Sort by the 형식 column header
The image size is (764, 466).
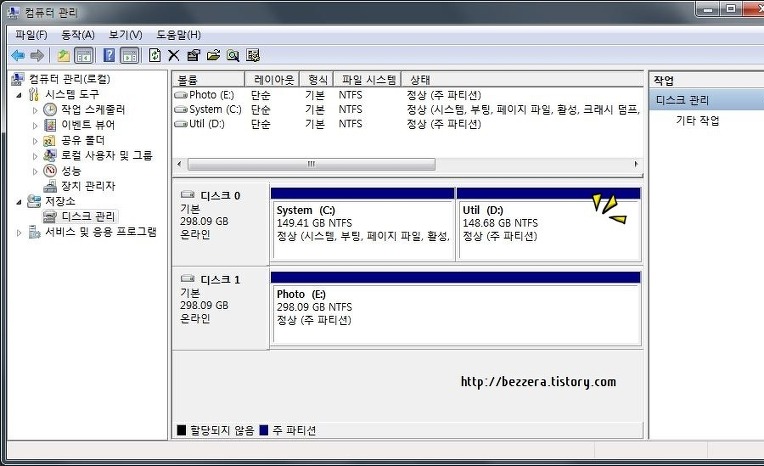(x=317, y=79)
